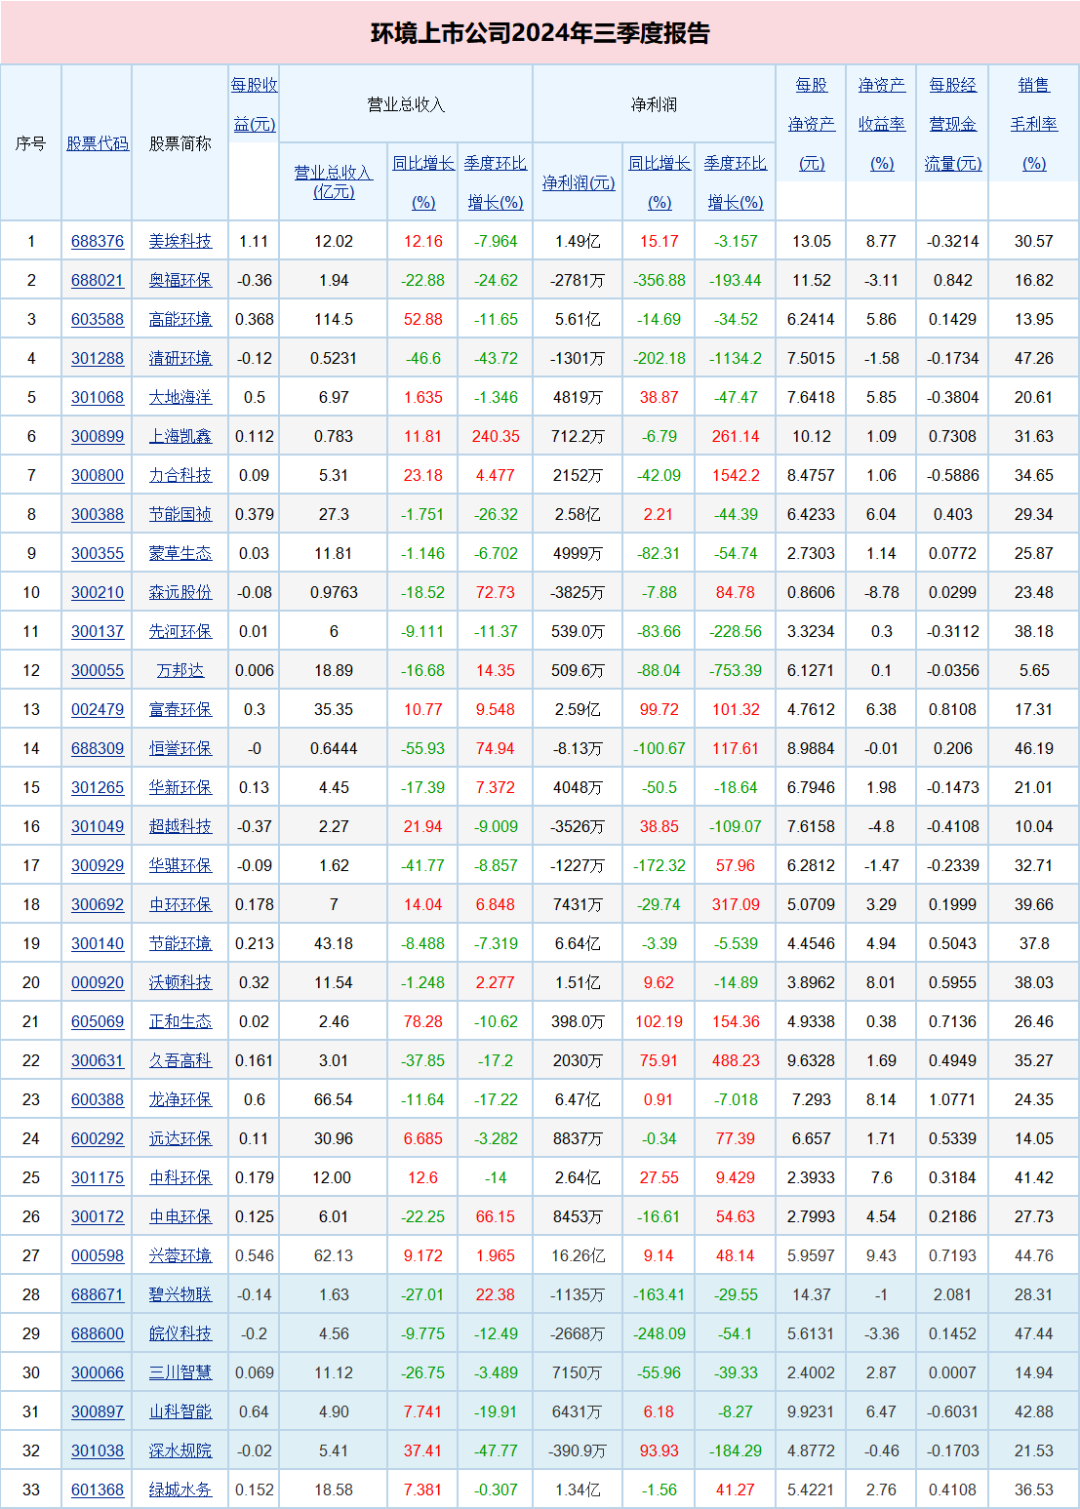Select the 净利润 group header
1080x1509 pixels.
tap(654, 104)
